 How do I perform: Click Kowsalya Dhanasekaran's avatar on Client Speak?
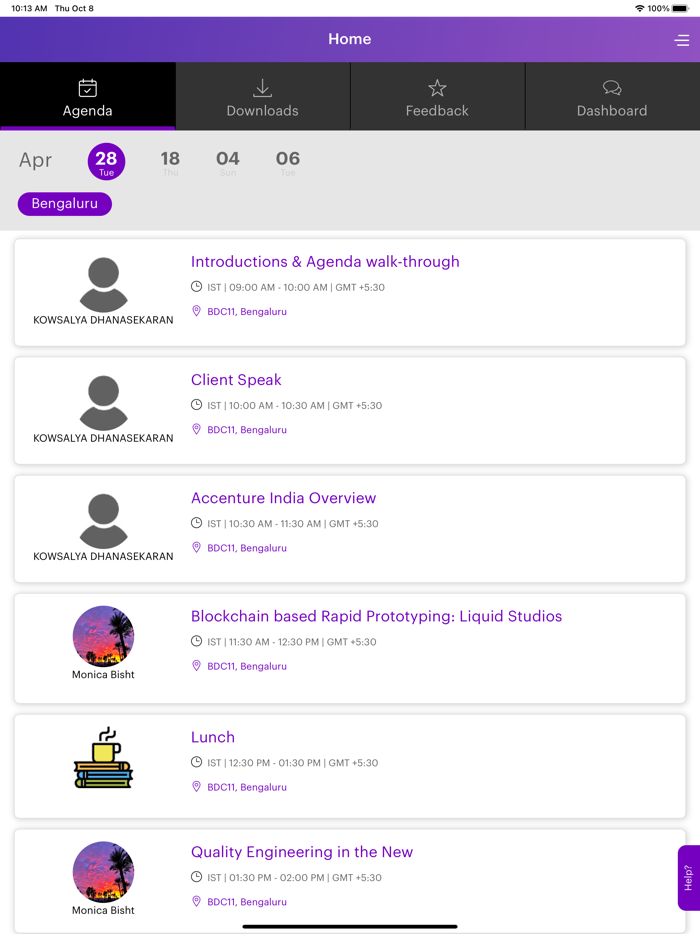point(103,402)
